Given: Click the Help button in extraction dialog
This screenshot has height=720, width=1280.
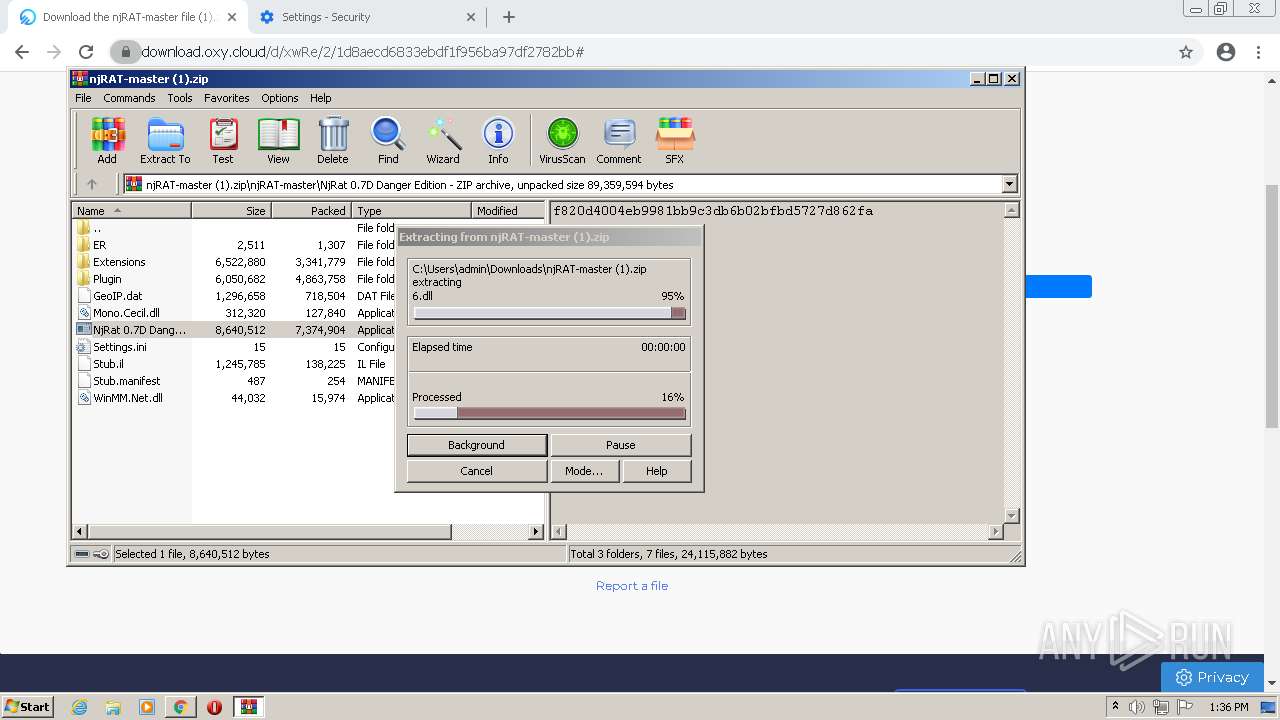Looking at the screenshot, I should 657,471.
